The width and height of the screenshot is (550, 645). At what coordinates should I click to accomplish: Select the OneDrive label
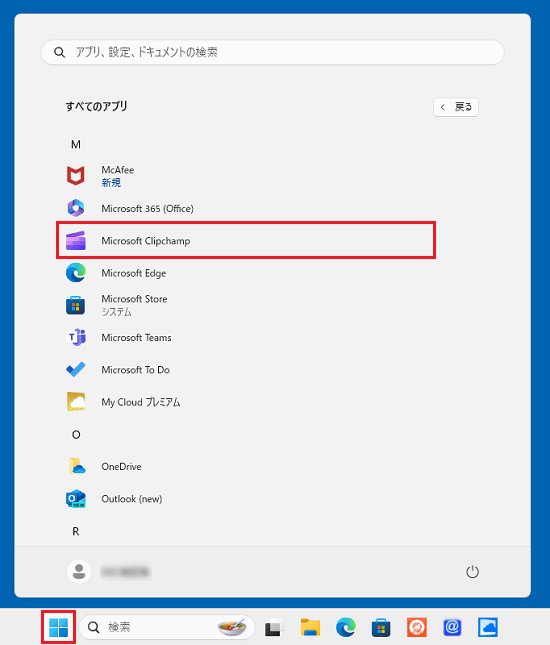click(121, 466)
